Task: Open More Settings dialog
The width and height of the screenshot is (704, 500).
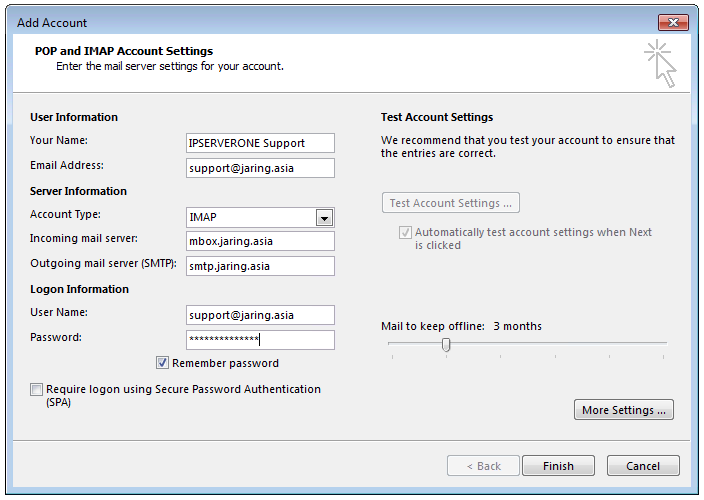Action: click(x=624, y=410)
